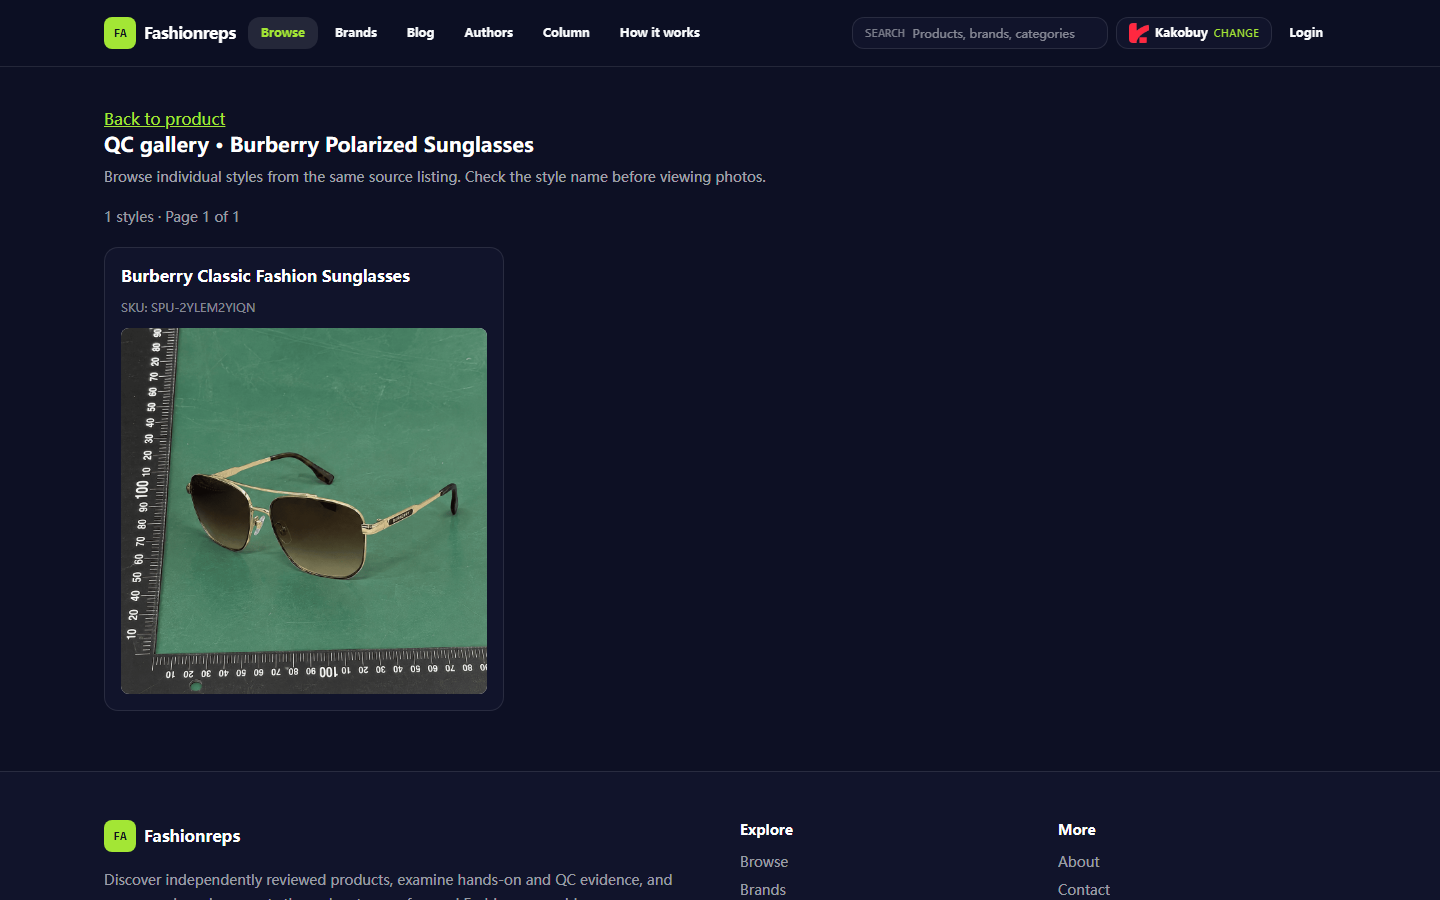Open the sunglasses QC photo thumbnail
Viewport: 1440px width, 900px height.
[x=304, y=511]
